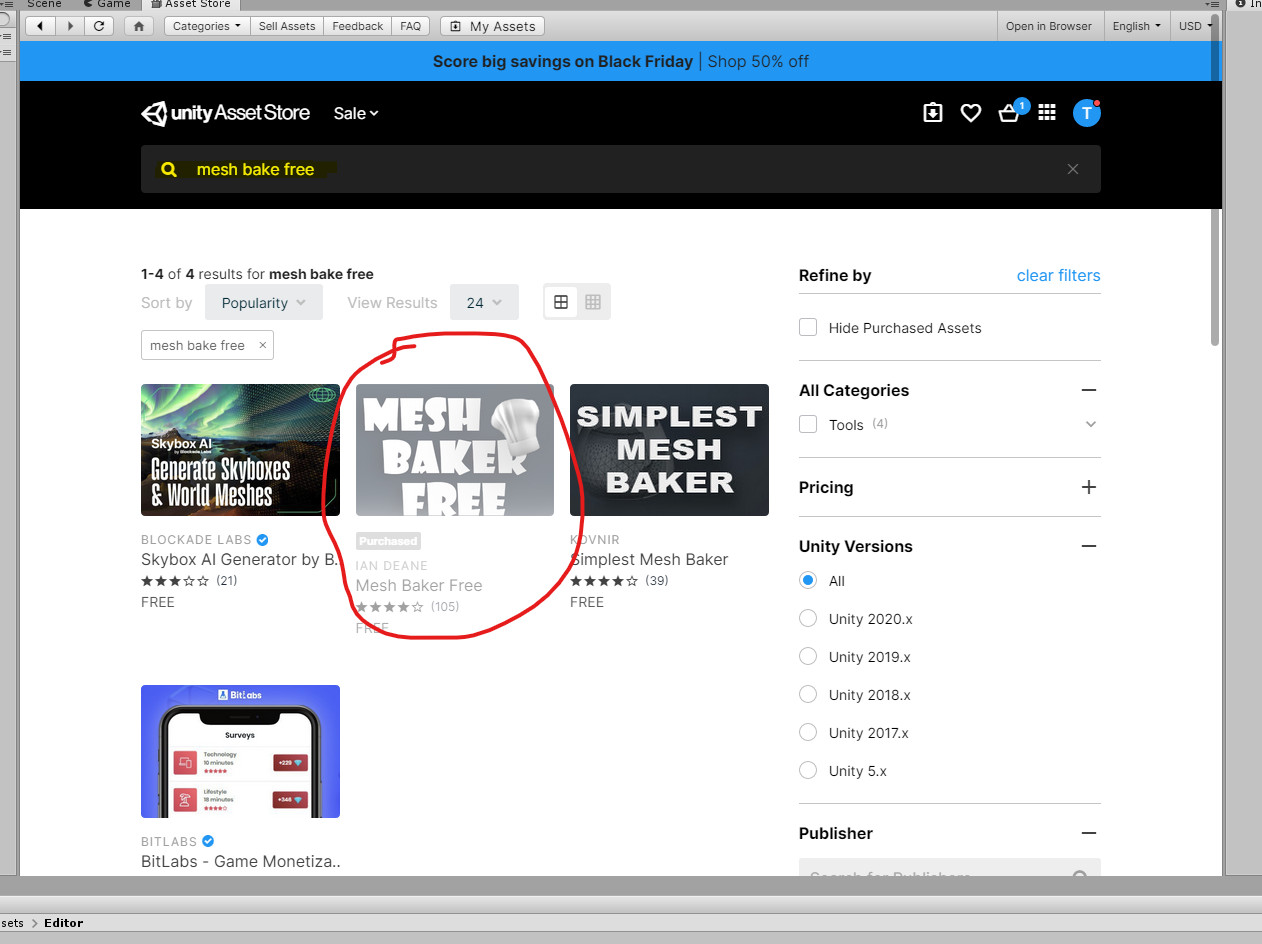Image resolution: width=1262 pixels, height=944 pixels.
Task: Clear search with the X icon
Action: pyautogui.click(x=1072, y=169)
